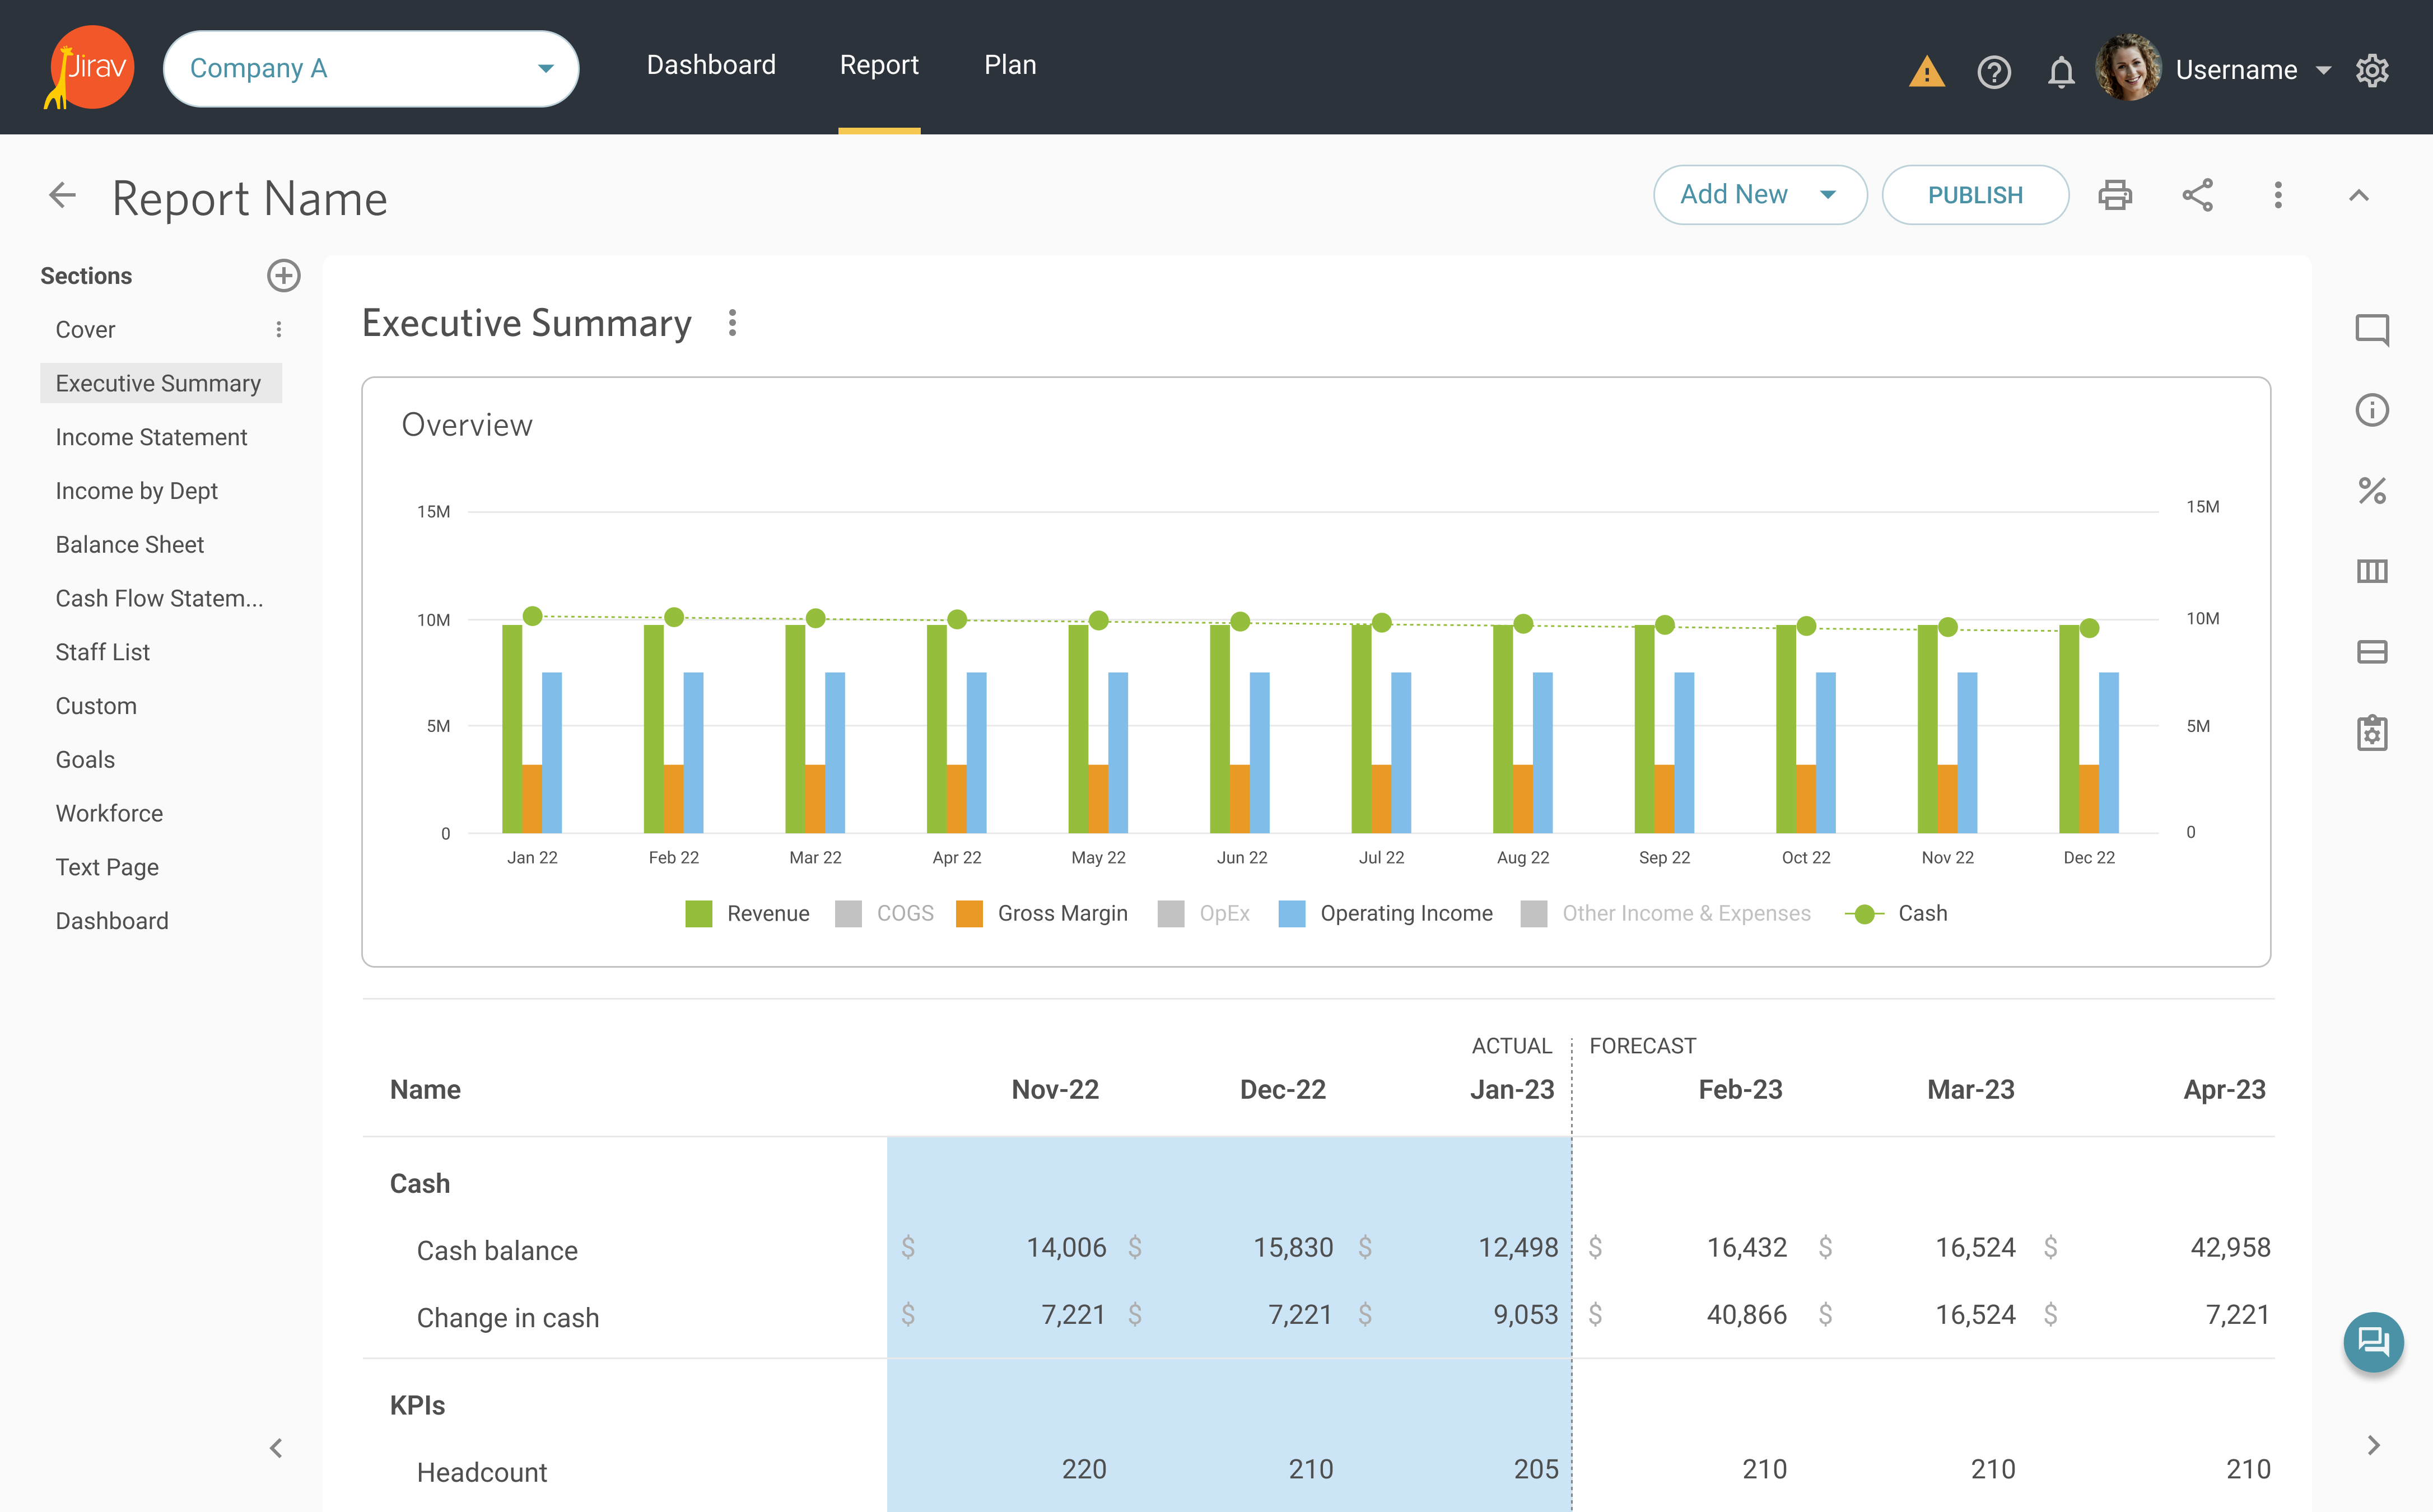Viewport: 2433px width, 1512px height.
Task: Click the add section plus icon
Action: [283, 276]
